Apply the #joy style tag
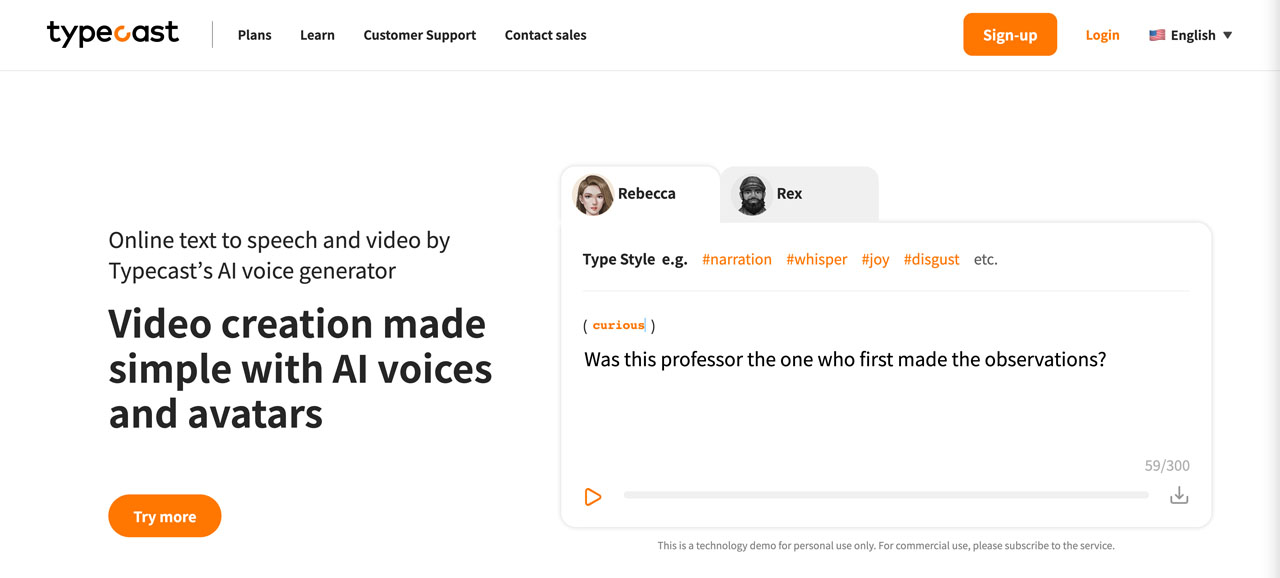This screenshot has height=578, width=1280. tap(875, 259)
